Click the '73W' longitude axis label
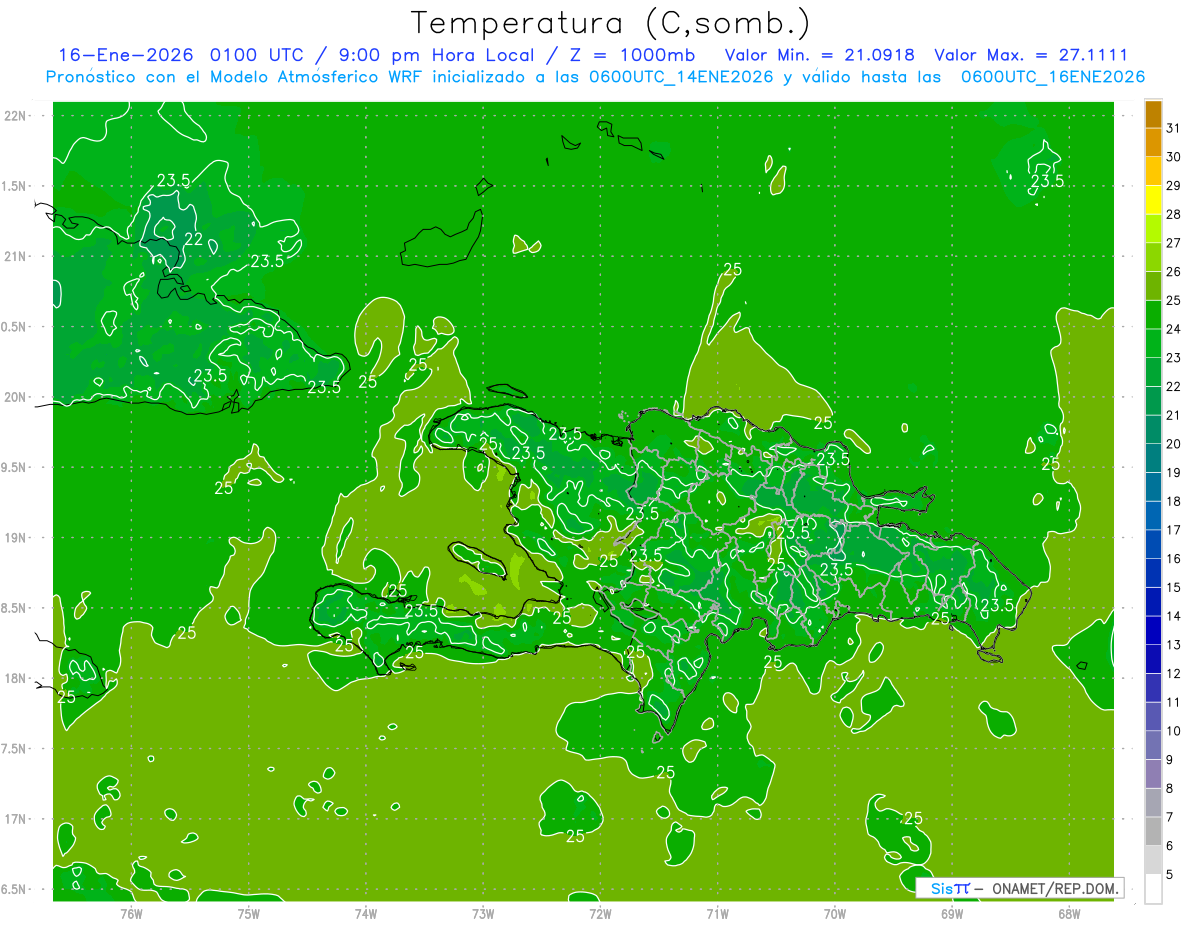Viewport: 1200px width, 927px height. coord(483,914)
